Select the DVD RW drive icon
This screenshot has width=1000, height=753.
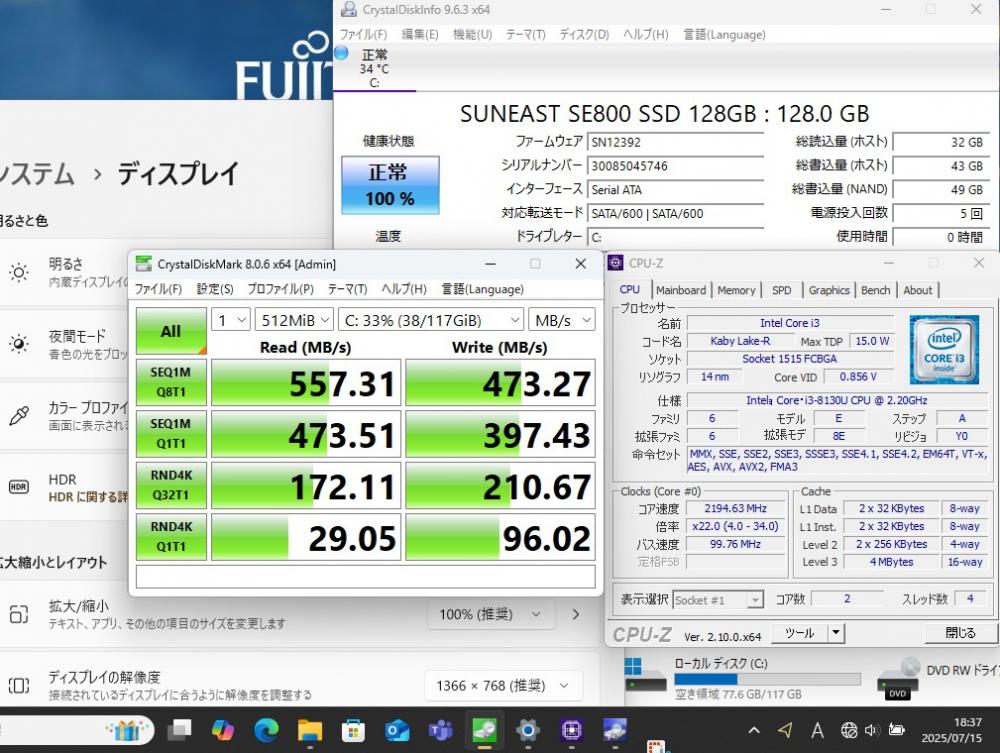point(897,679)
